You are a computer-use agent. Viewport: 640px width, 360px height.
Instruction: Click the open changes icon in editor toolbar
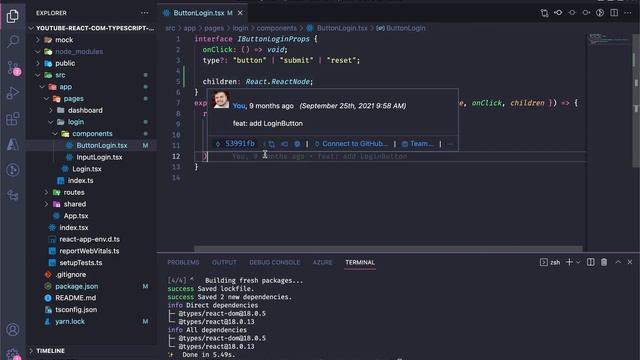(x=544, y=13)
